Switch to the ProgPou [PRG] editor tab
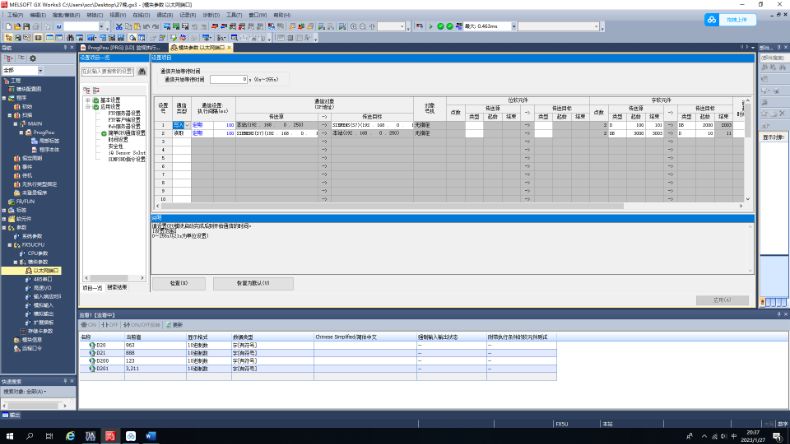Viewport: 790px width, 444px height. pos(123,47)
